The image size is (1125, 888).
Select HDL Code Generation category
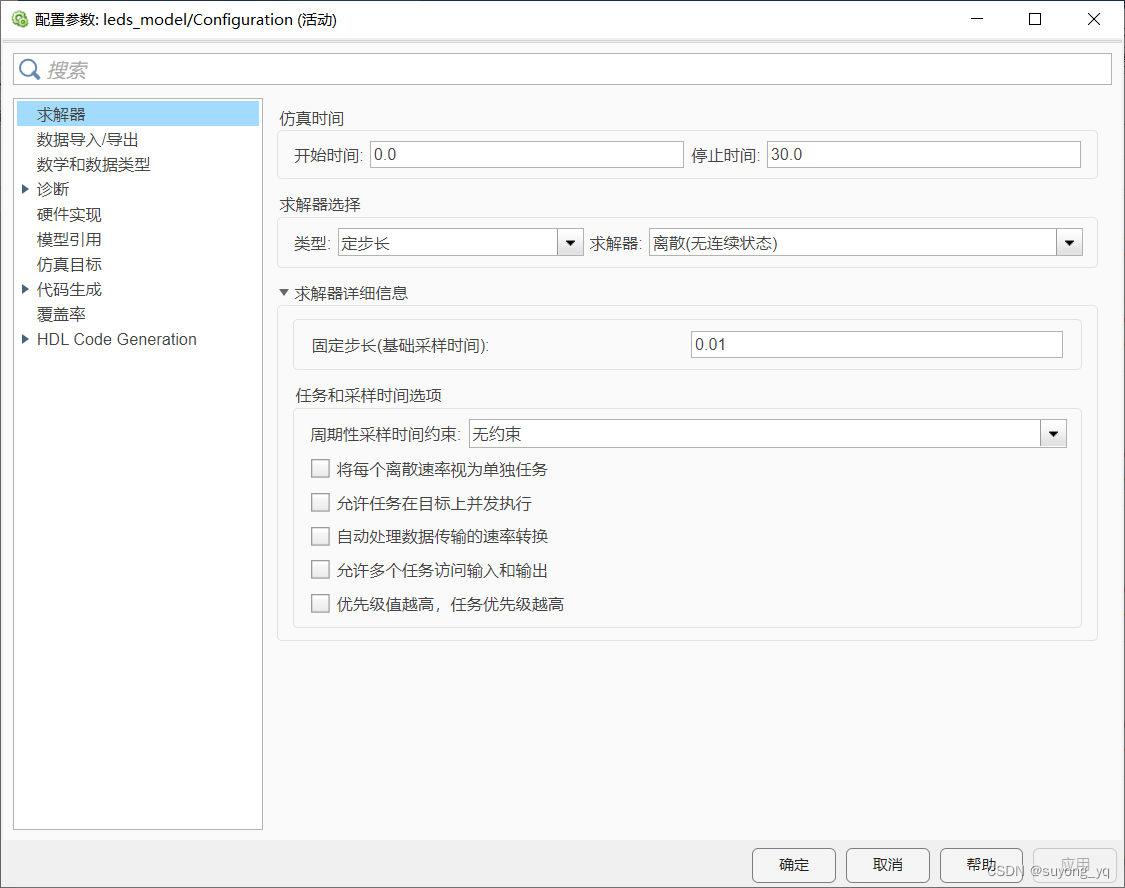116,339
